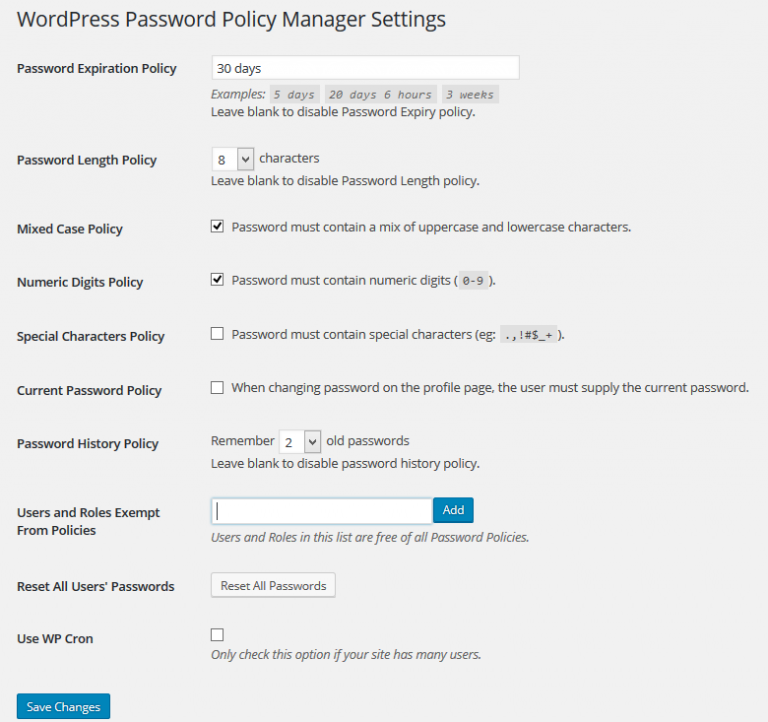Image resolution: width=768 pixels, height=722 pixels.
Task: Click the WordPress Password Policy Manager Settings heading
Action: [232, 20]
